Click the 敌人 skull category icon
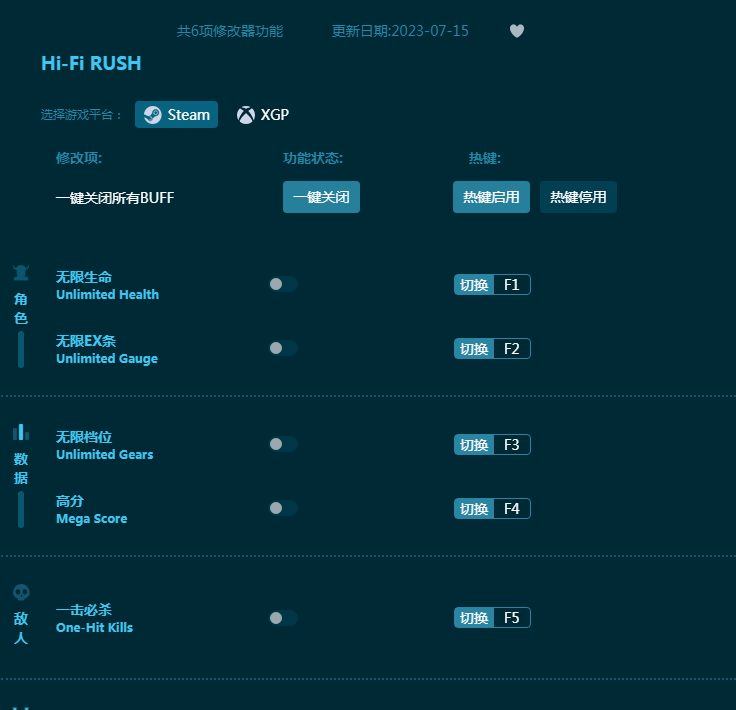Viewport: 736px width, 710px height. point(21,592)
